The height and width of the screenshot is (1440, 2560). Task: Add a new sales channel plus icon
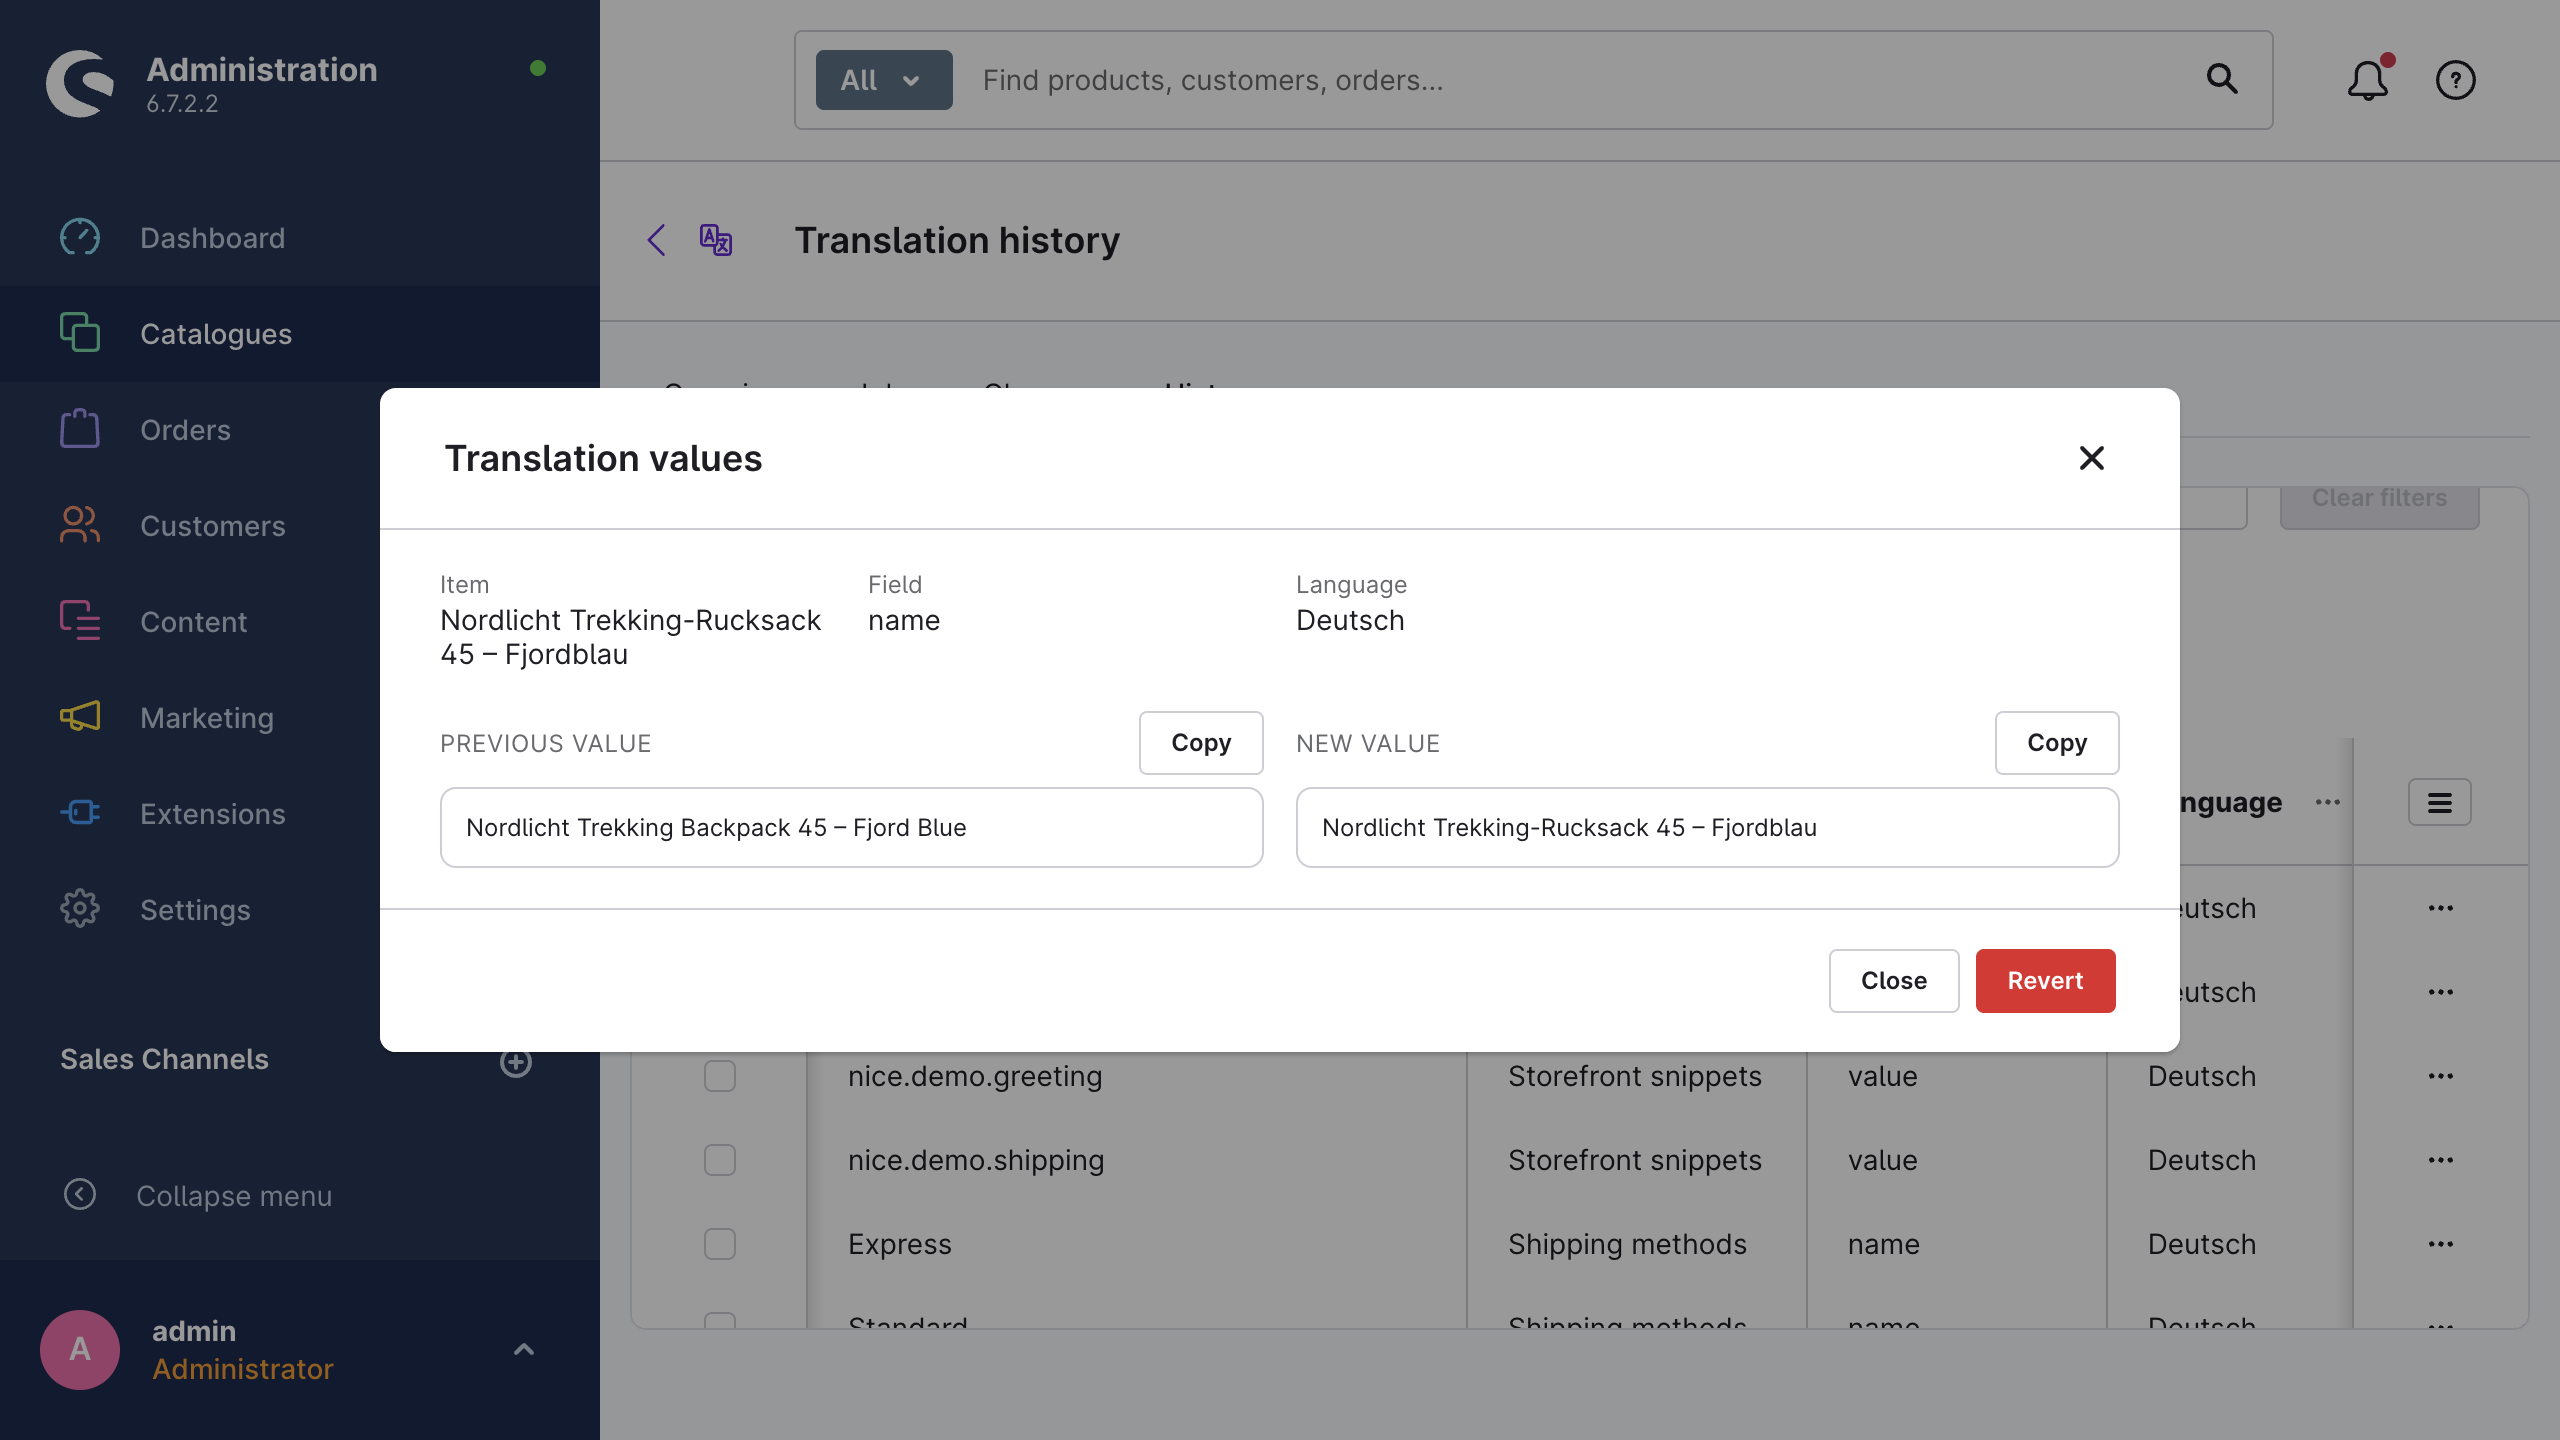point(516,1063)
